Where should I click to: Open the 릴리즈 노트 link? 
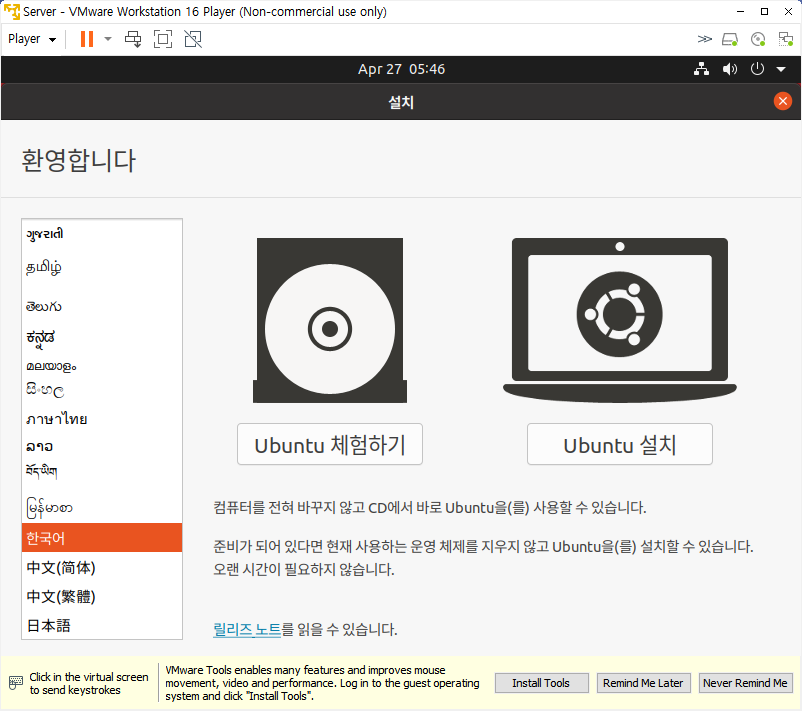247,629
